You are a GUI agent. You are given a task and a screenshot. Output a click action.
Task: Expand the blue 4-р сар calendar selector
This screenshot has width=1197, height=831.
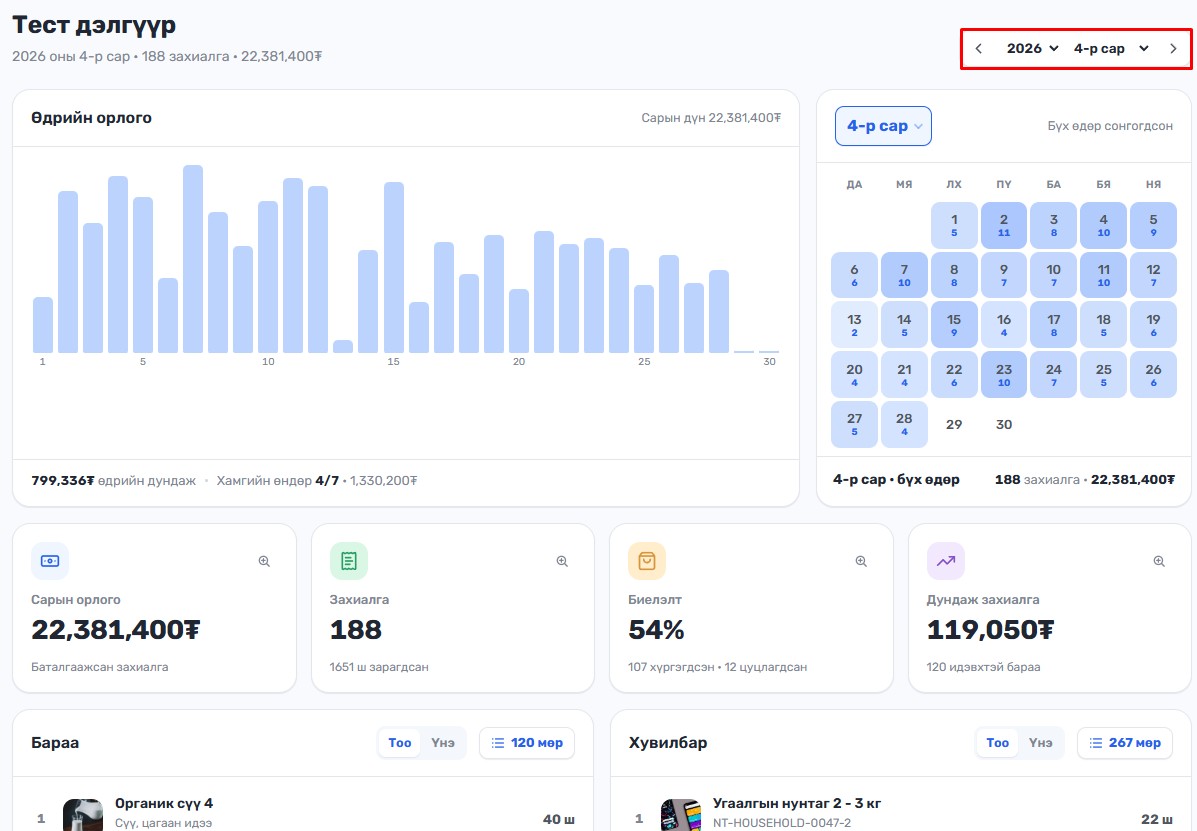(x=883, y=126)
